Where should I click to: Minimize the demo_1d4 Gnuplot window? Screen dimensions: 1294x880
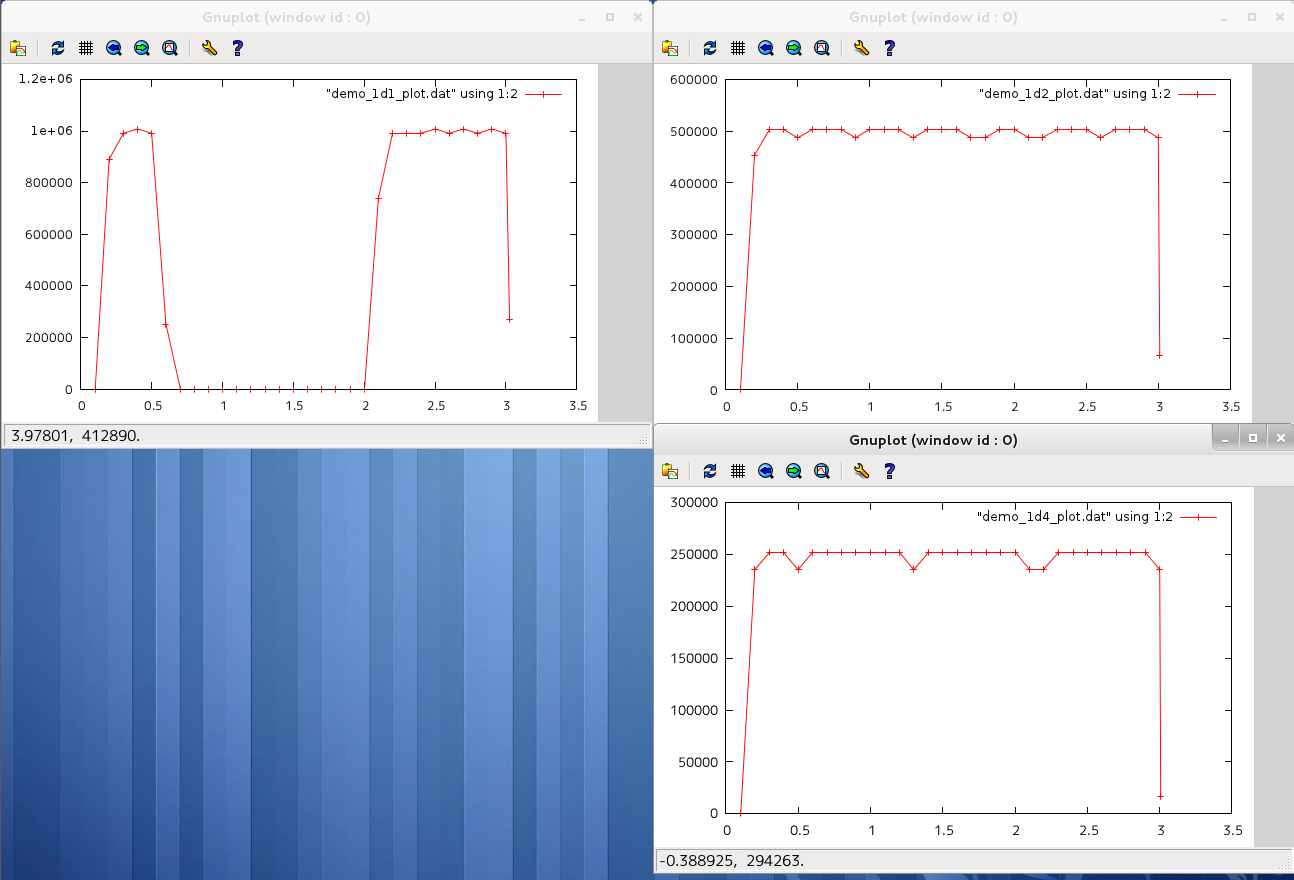coord(1224,437)
